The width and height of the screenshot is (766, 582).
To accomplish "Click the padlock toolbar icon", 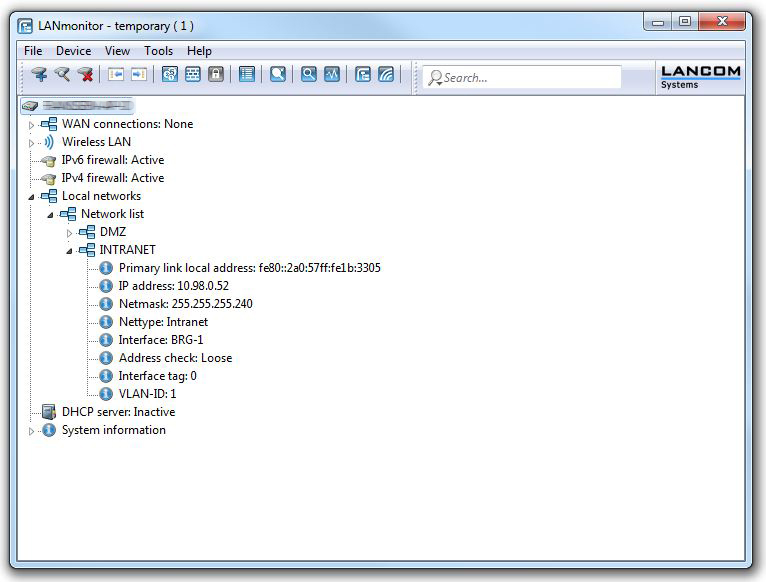I will [x=216, y=74].
